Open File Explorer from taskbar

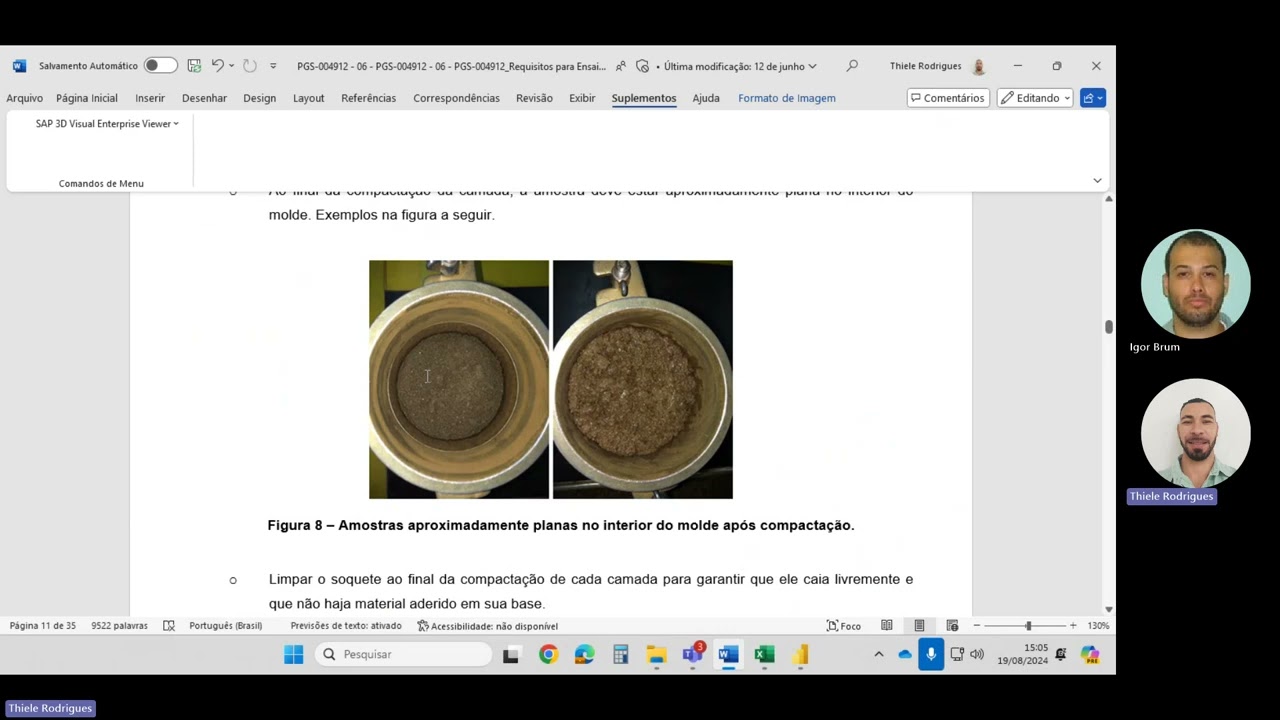pyautogui.click(x=656, y=655)
